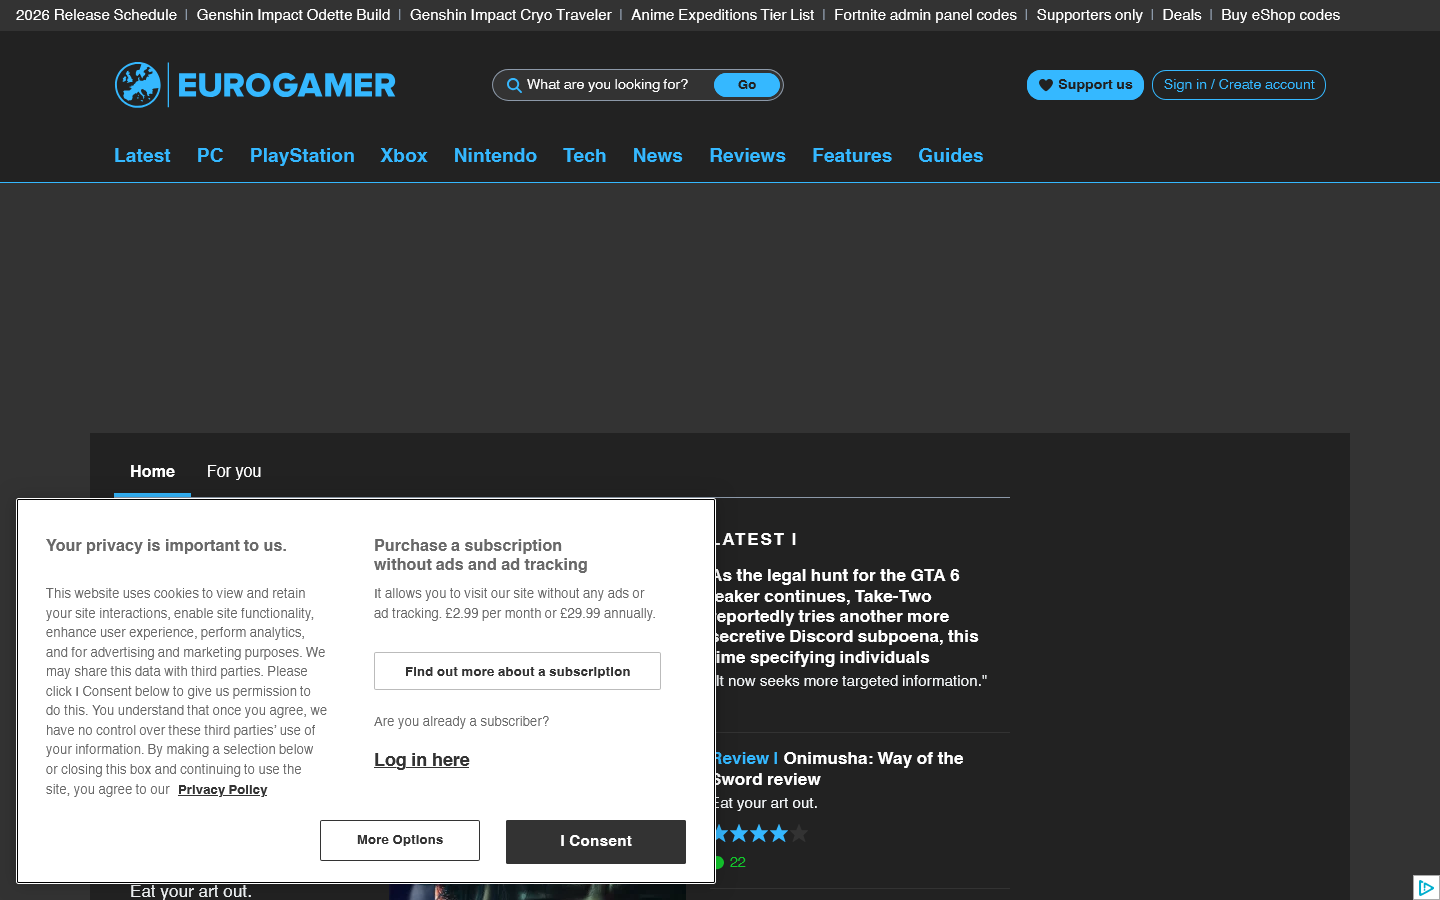Open the Privacy Policy link

click(223, 790)
